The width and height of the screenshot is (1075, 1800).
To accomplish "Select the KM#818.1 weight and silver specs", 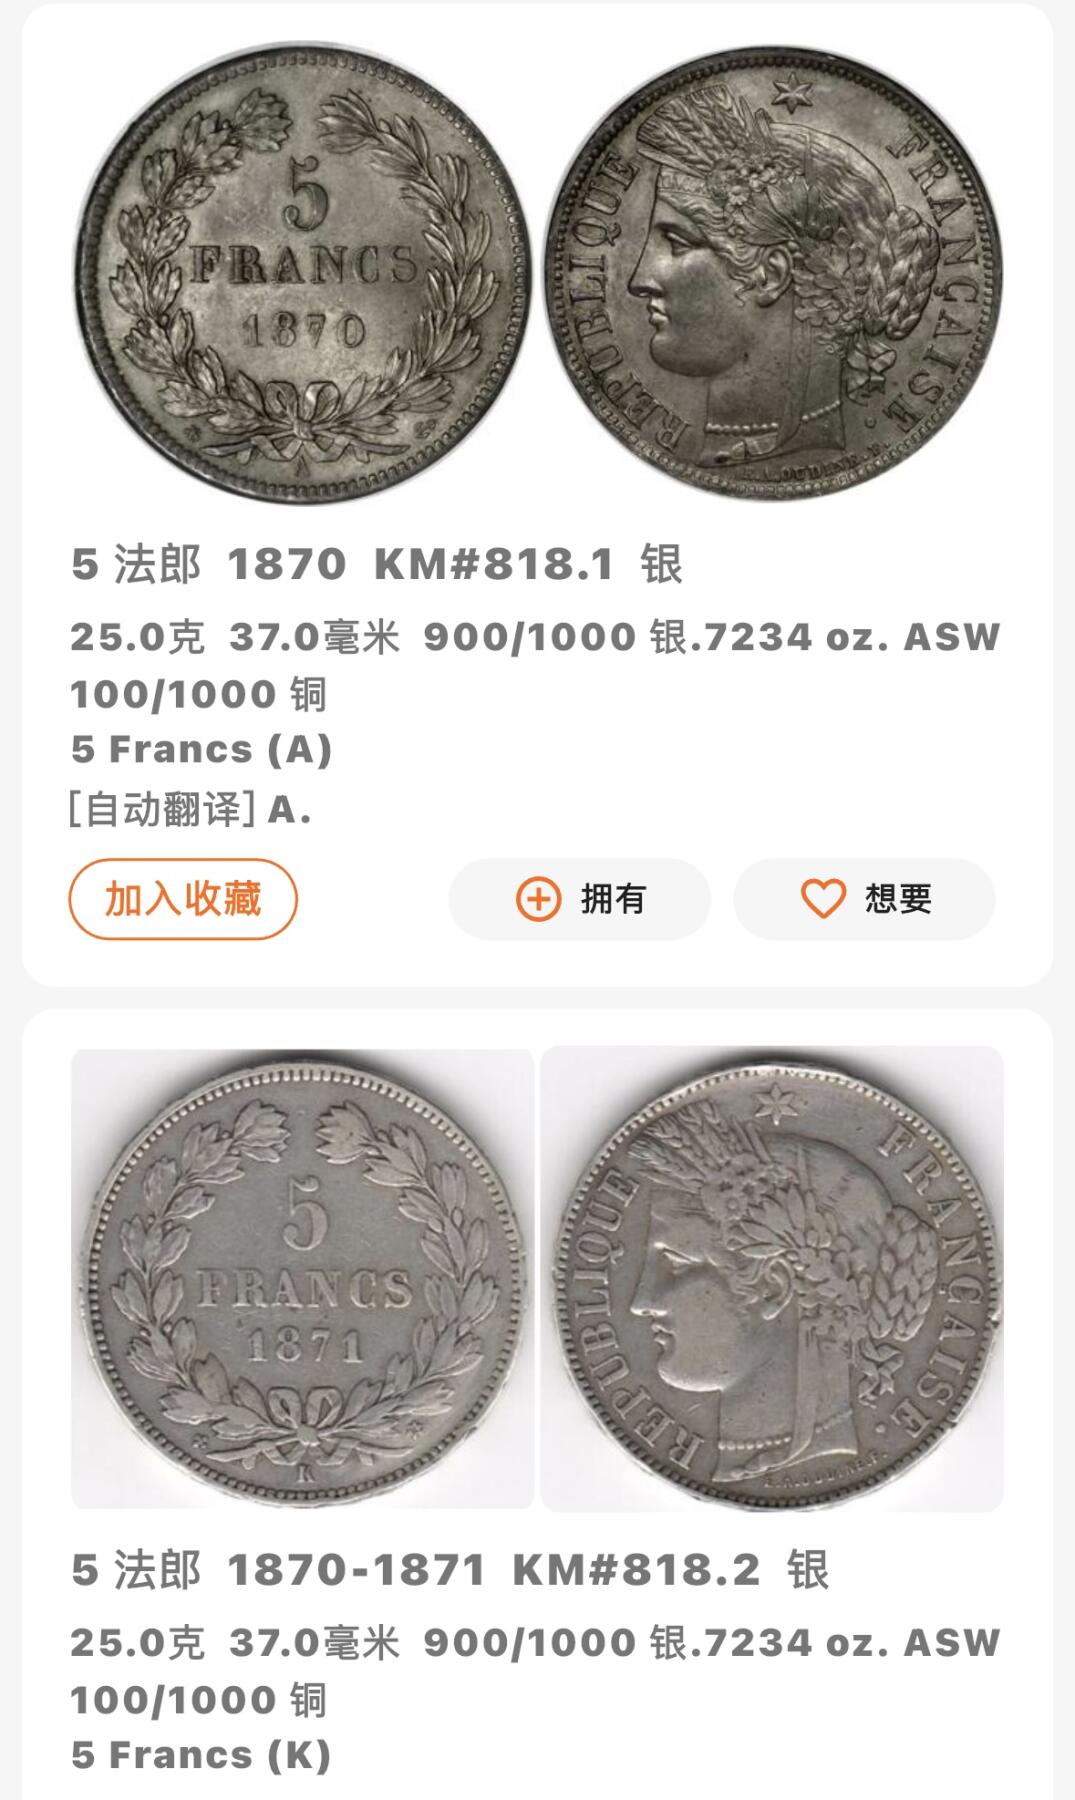I will coord(535,665).
